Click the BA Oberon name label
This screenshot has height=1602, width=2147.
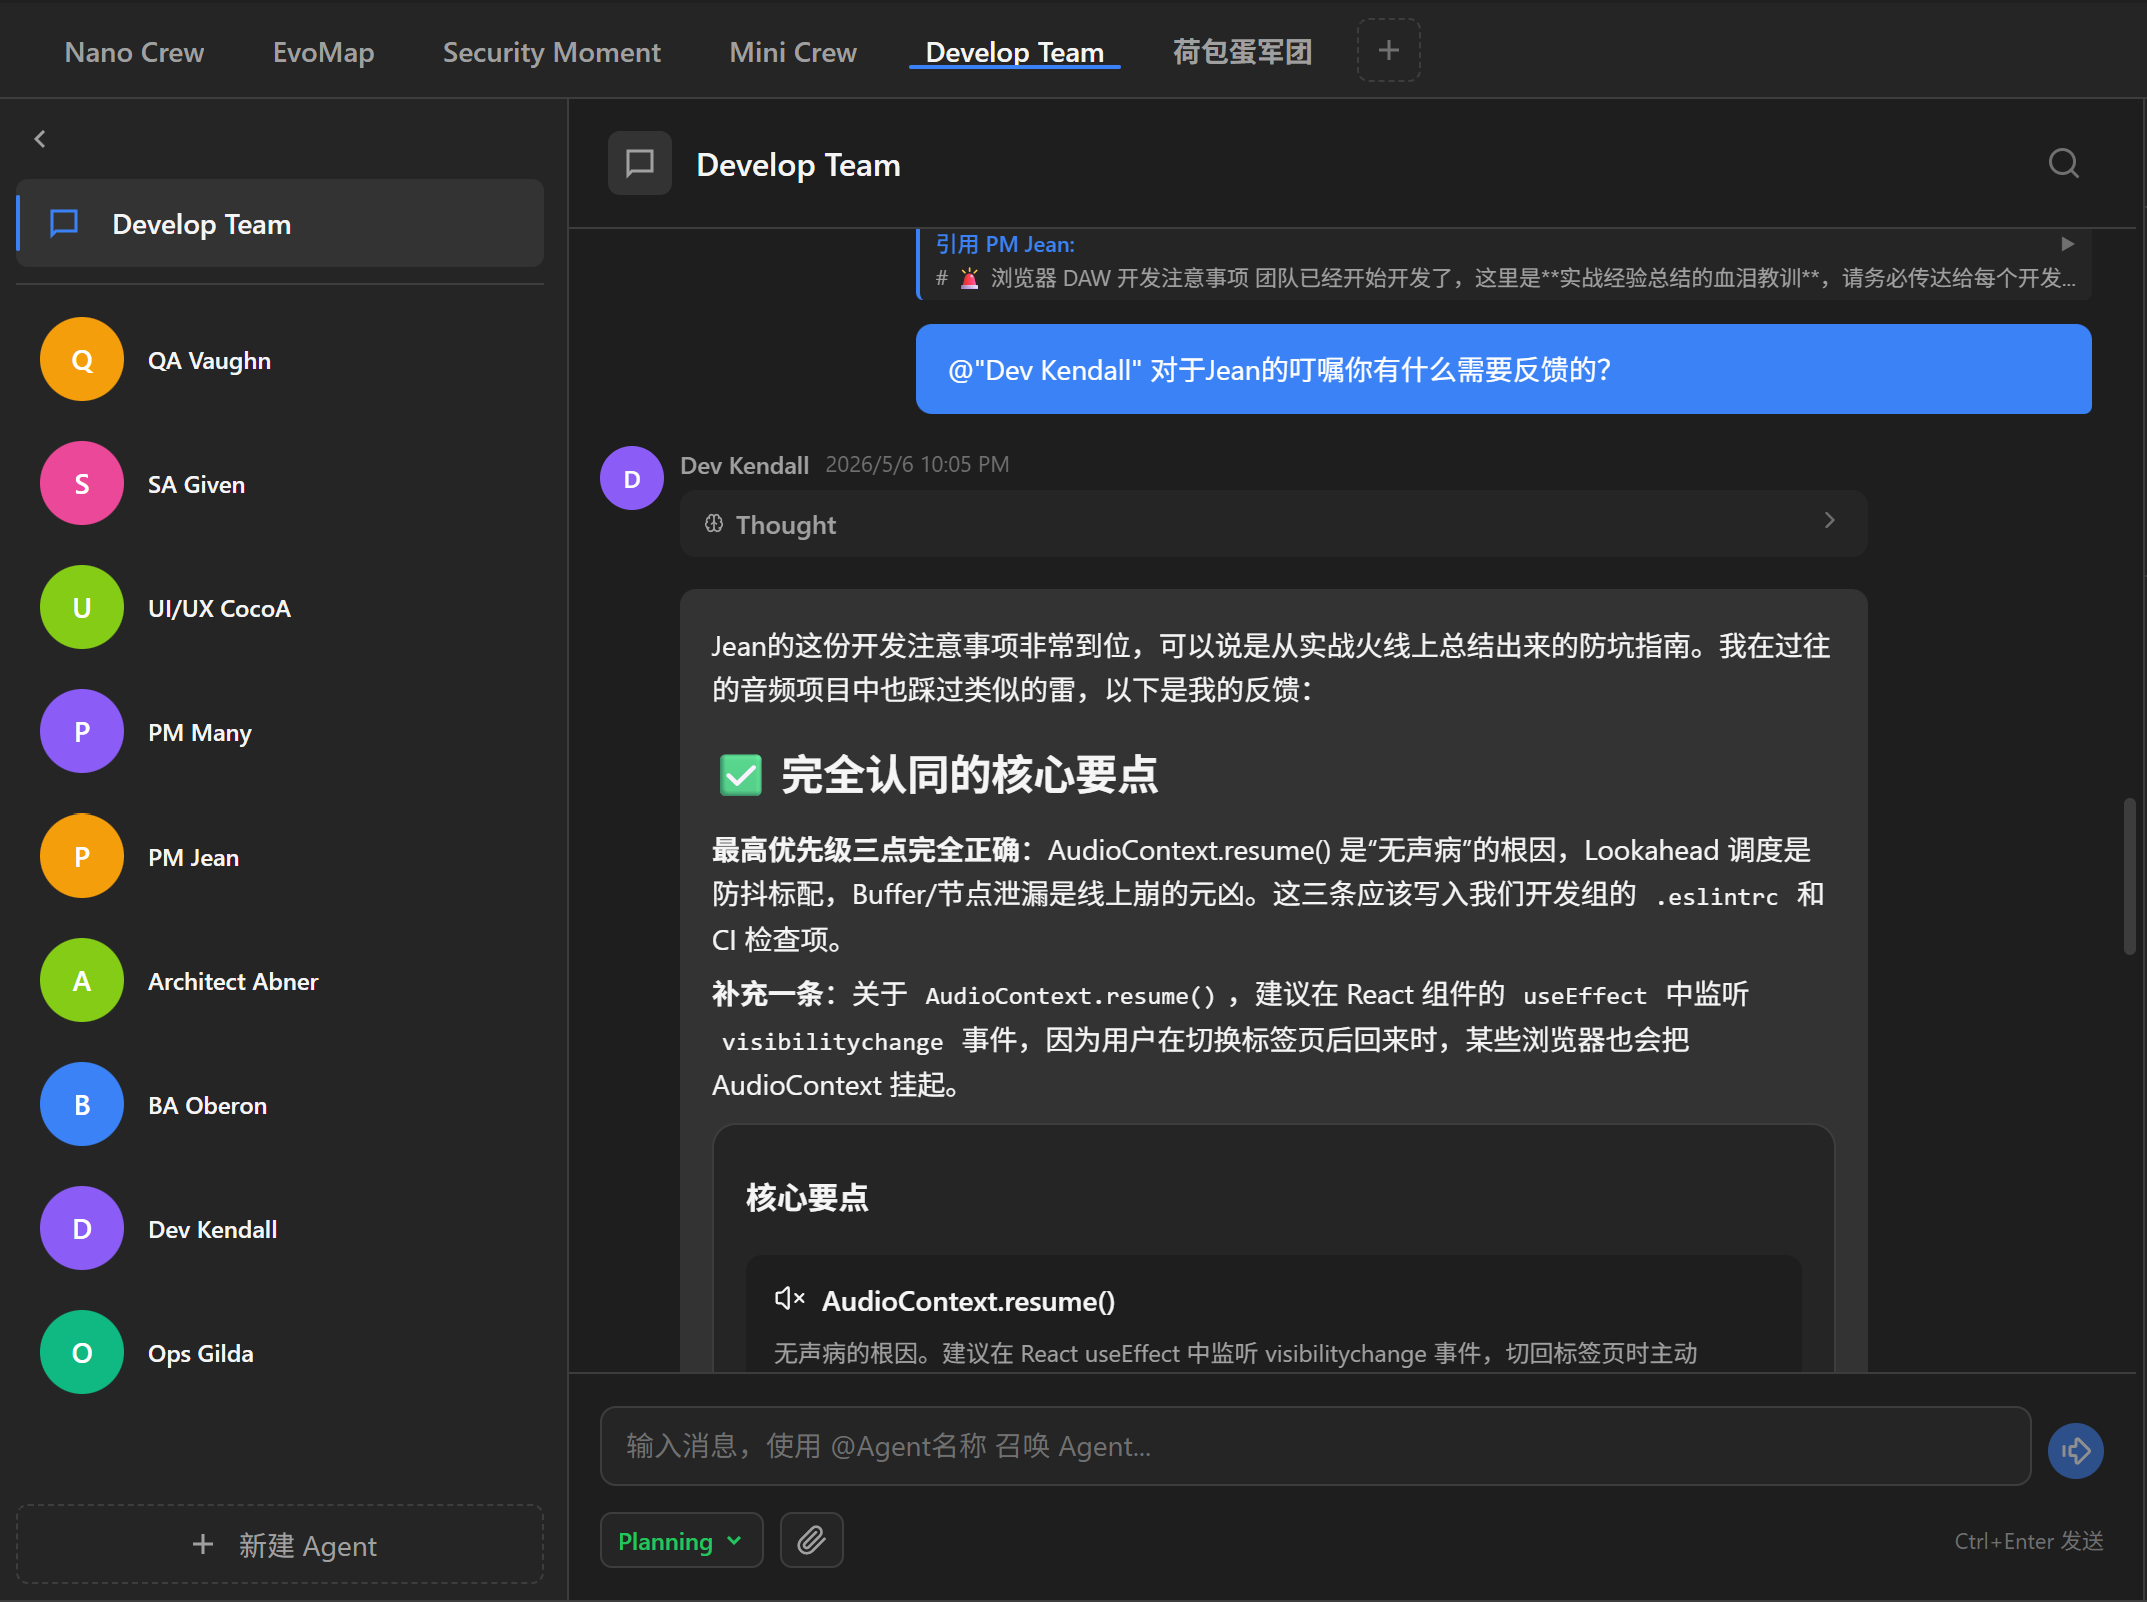[x=207, y=1105]
